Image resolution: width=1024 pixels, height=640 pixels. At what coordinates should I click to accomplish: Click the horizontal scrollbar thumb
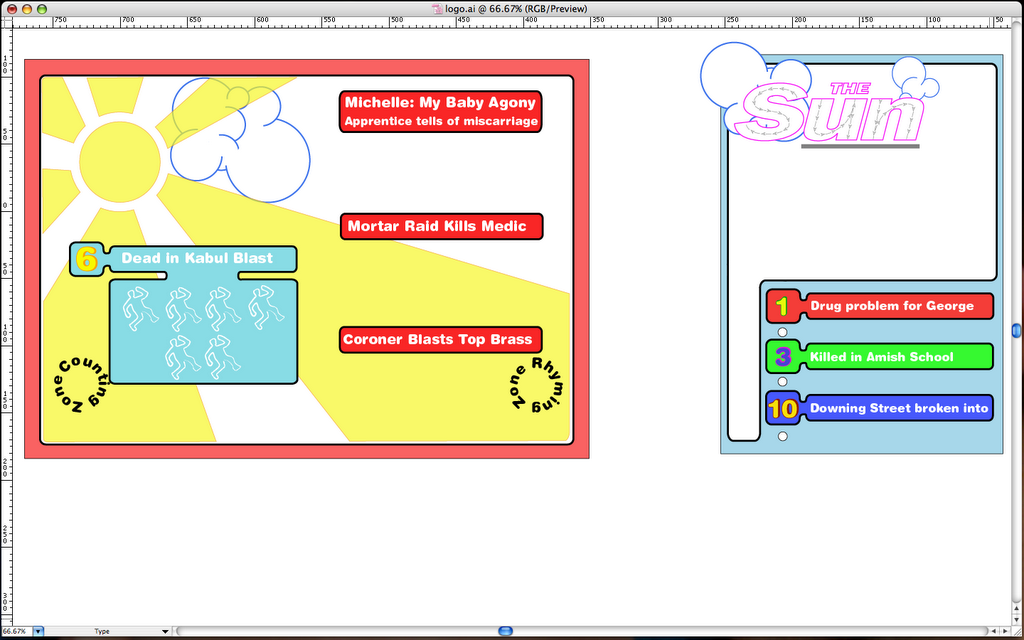(505, 631)
